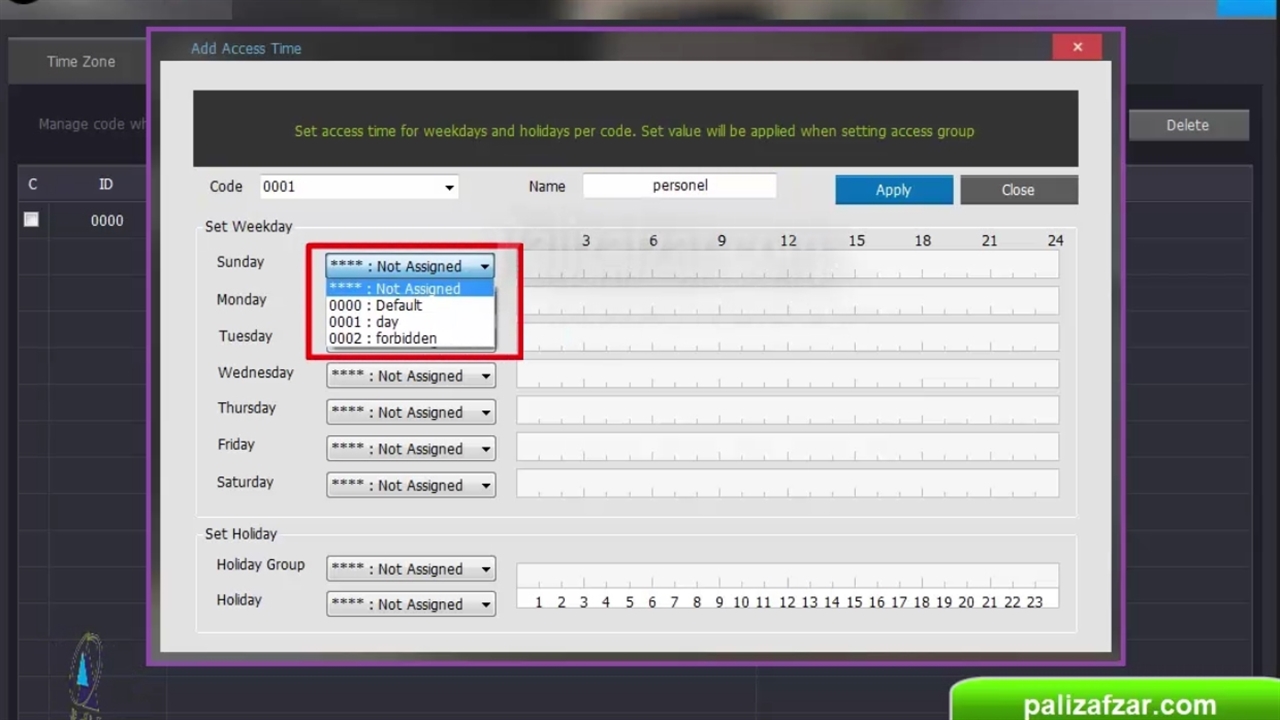
Task: Click the Wednesday timeline bar
Action: [787, 374]
